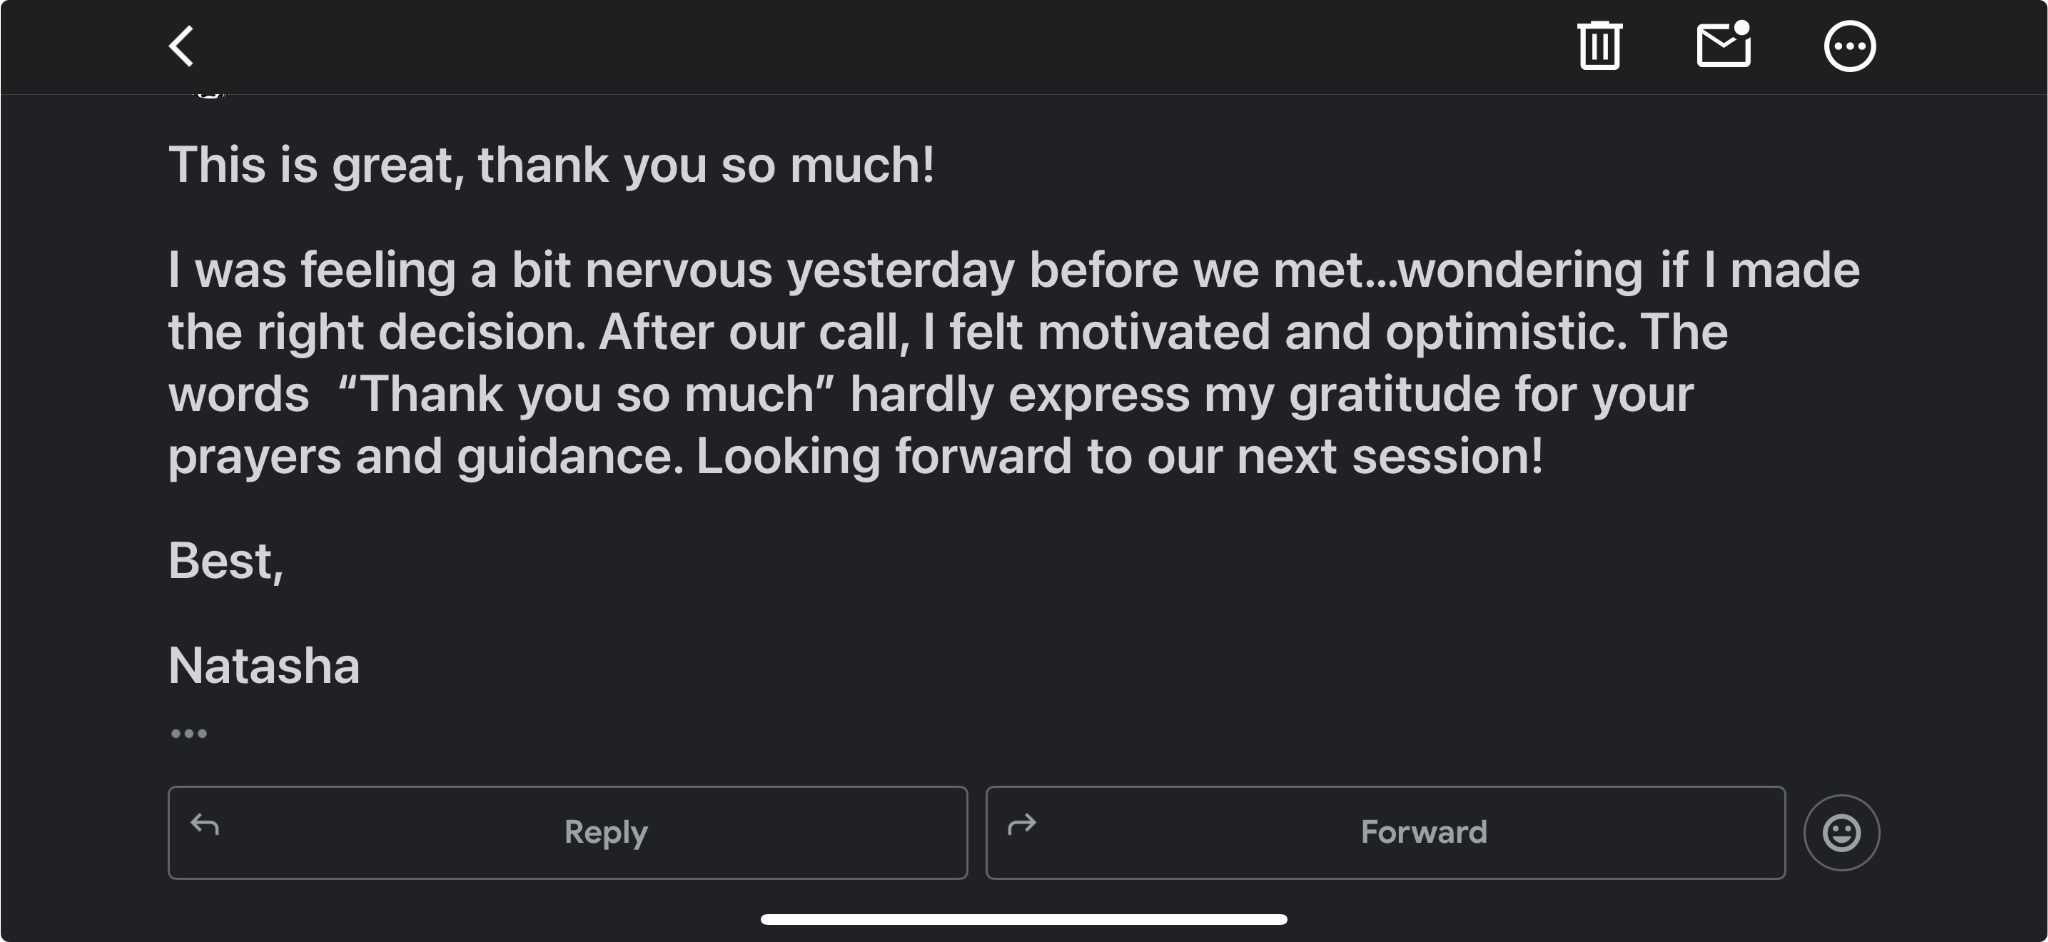
Task: Mark the email as unread via envelope icon
Action: (x=1724, y=46)
